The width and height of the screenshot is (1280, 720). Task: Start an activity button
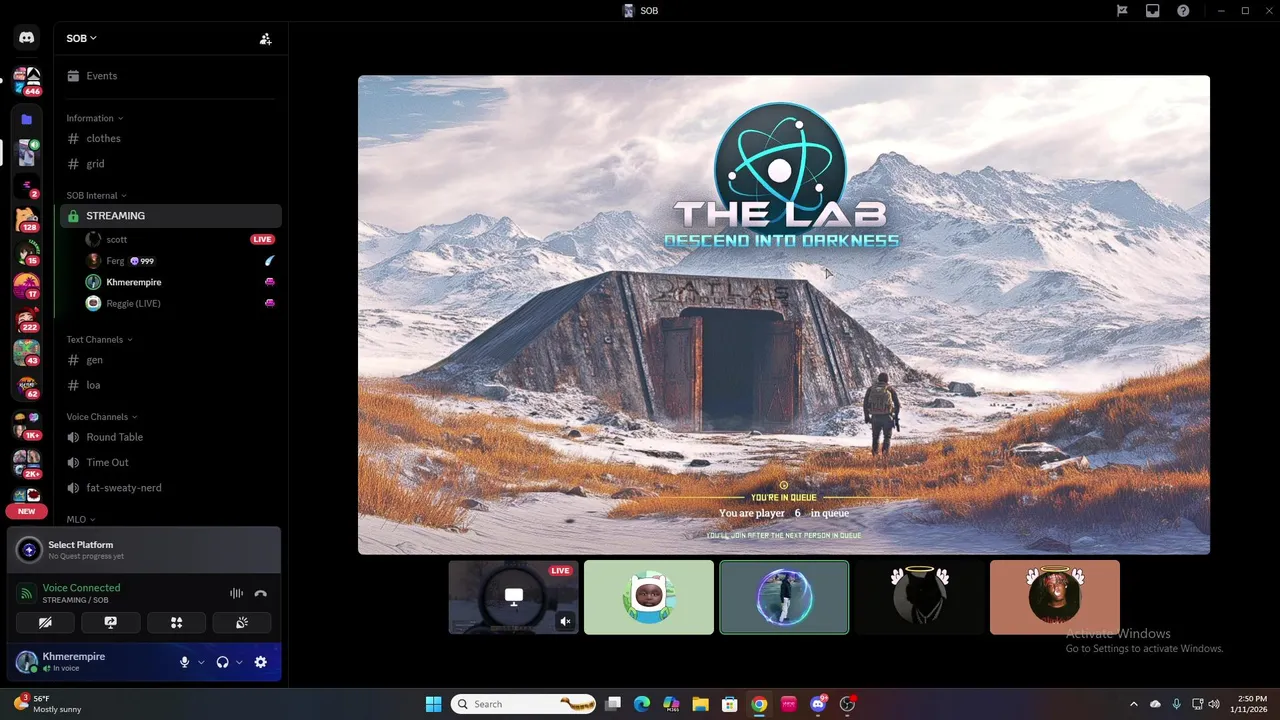[x=176, y=622]
